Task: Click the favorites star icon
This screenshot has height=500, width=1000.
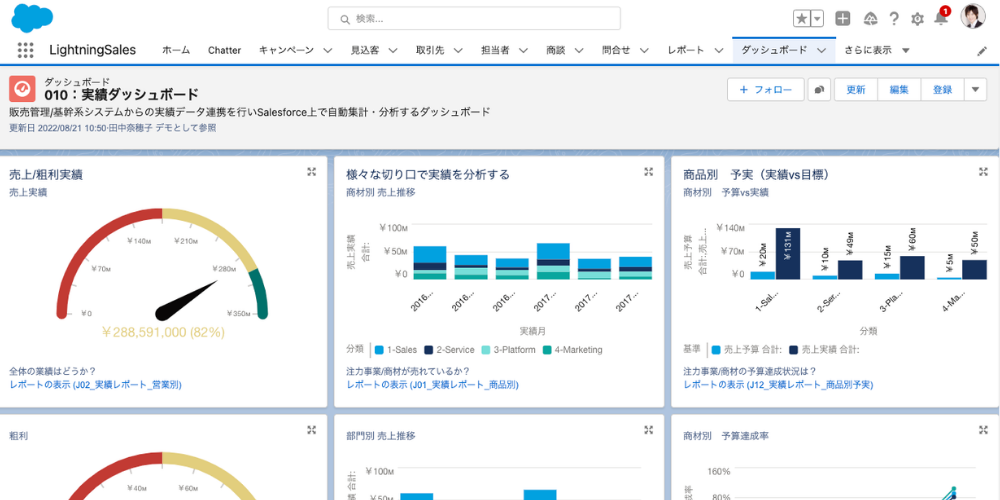Action: pos(802,18)
